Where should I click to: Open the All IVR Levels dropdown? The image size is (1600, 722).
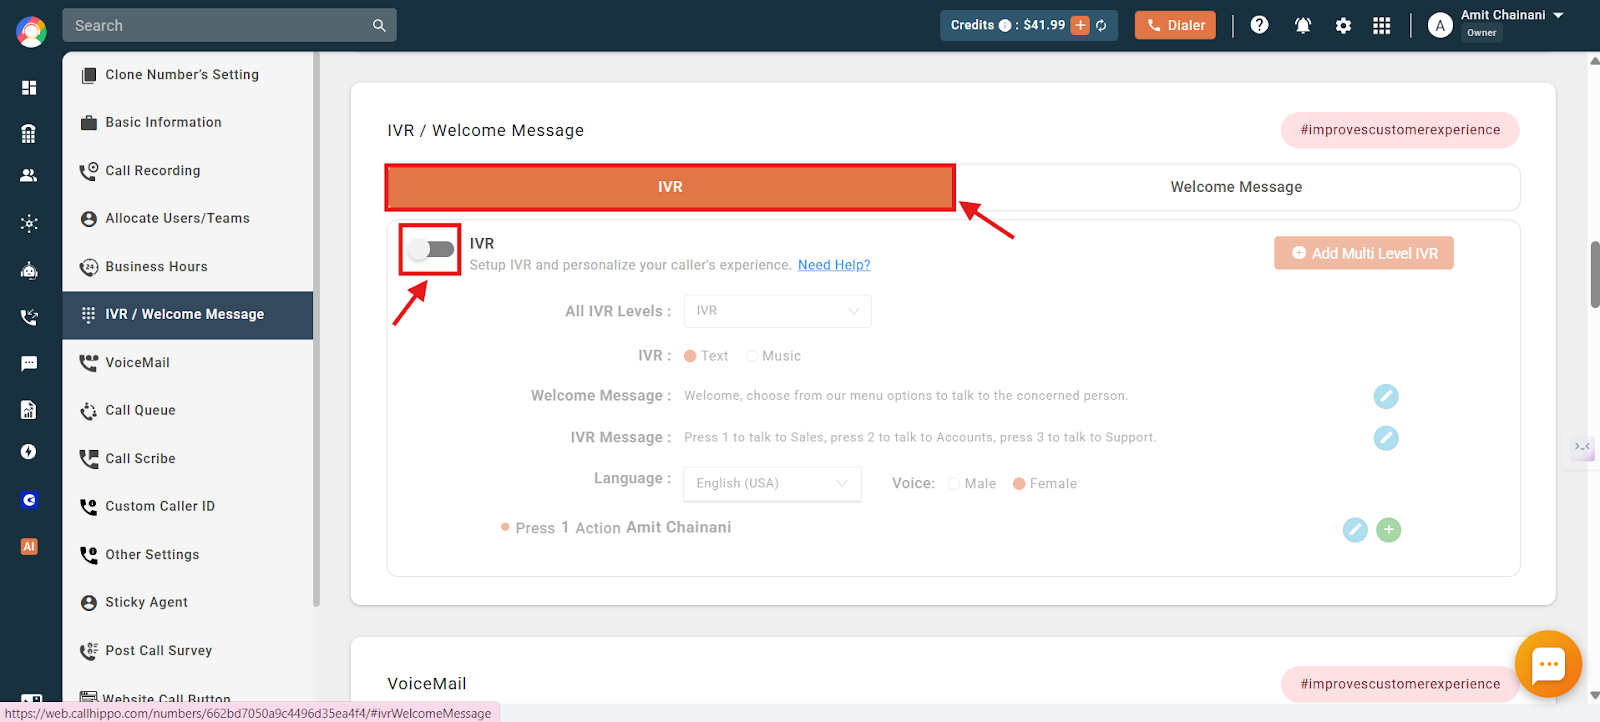[777, 311]
